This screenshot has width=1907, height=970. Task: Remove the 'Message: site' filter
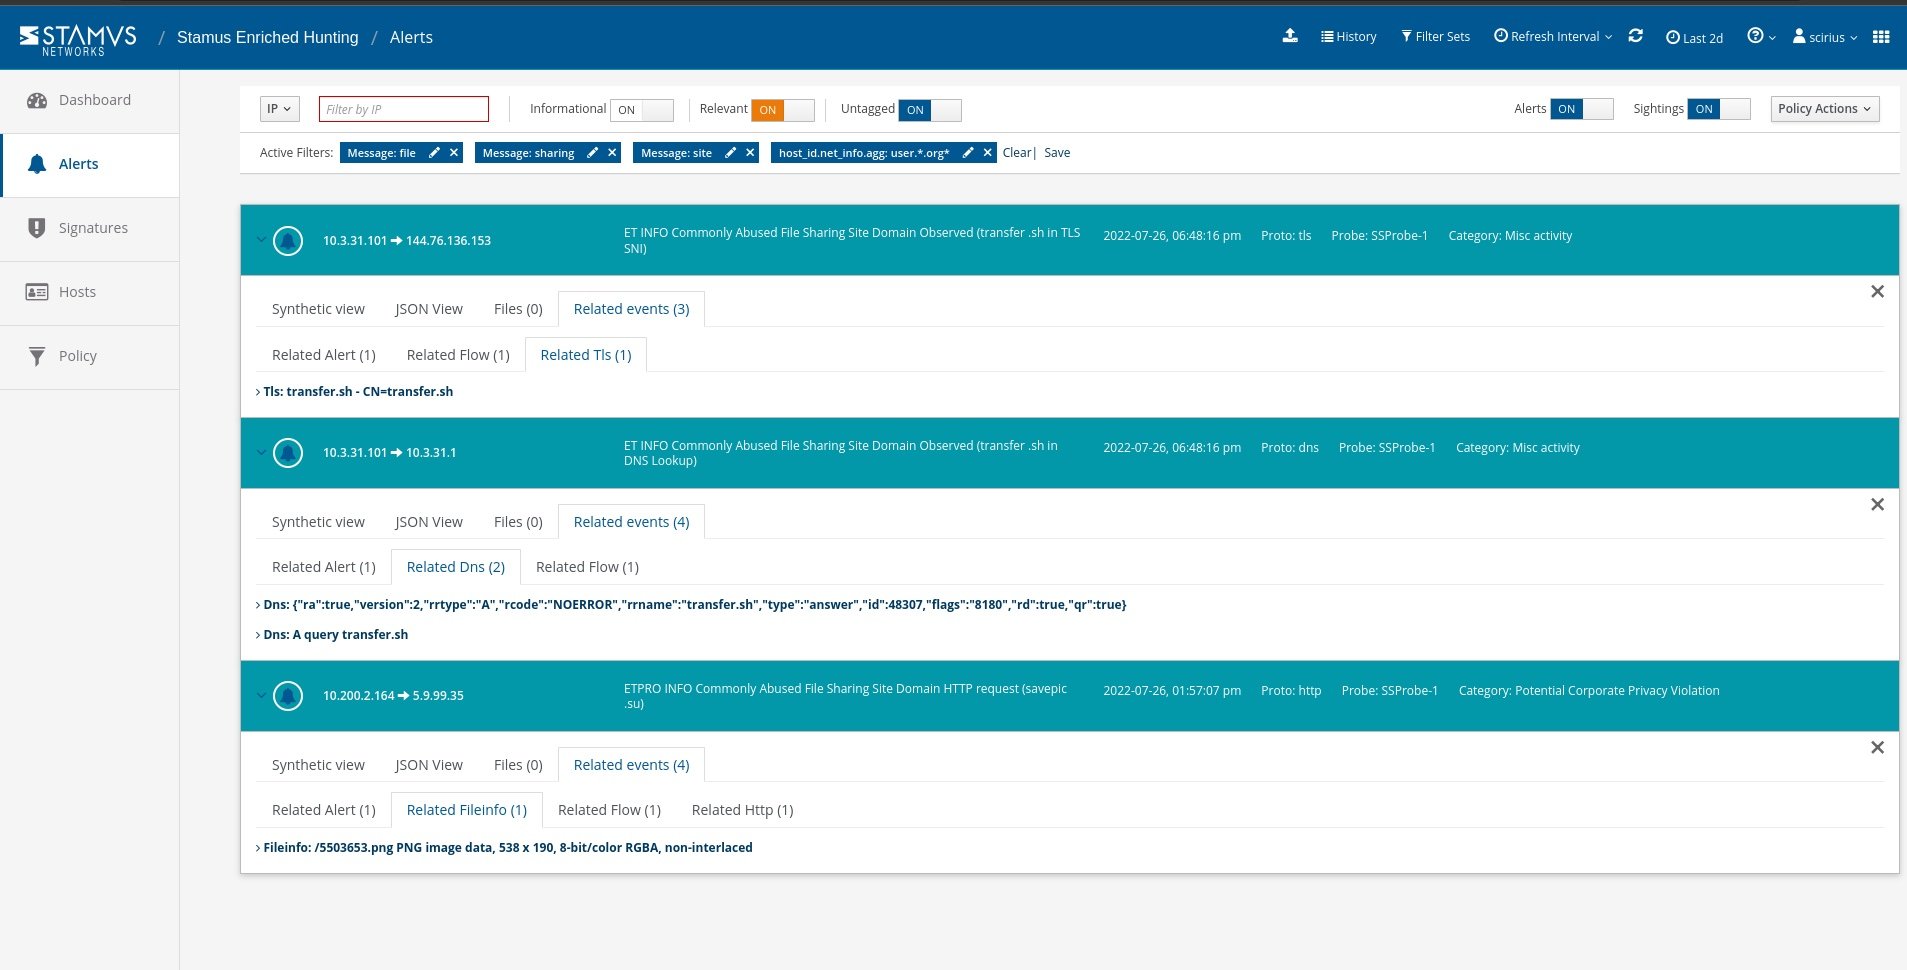pos(750,153)
